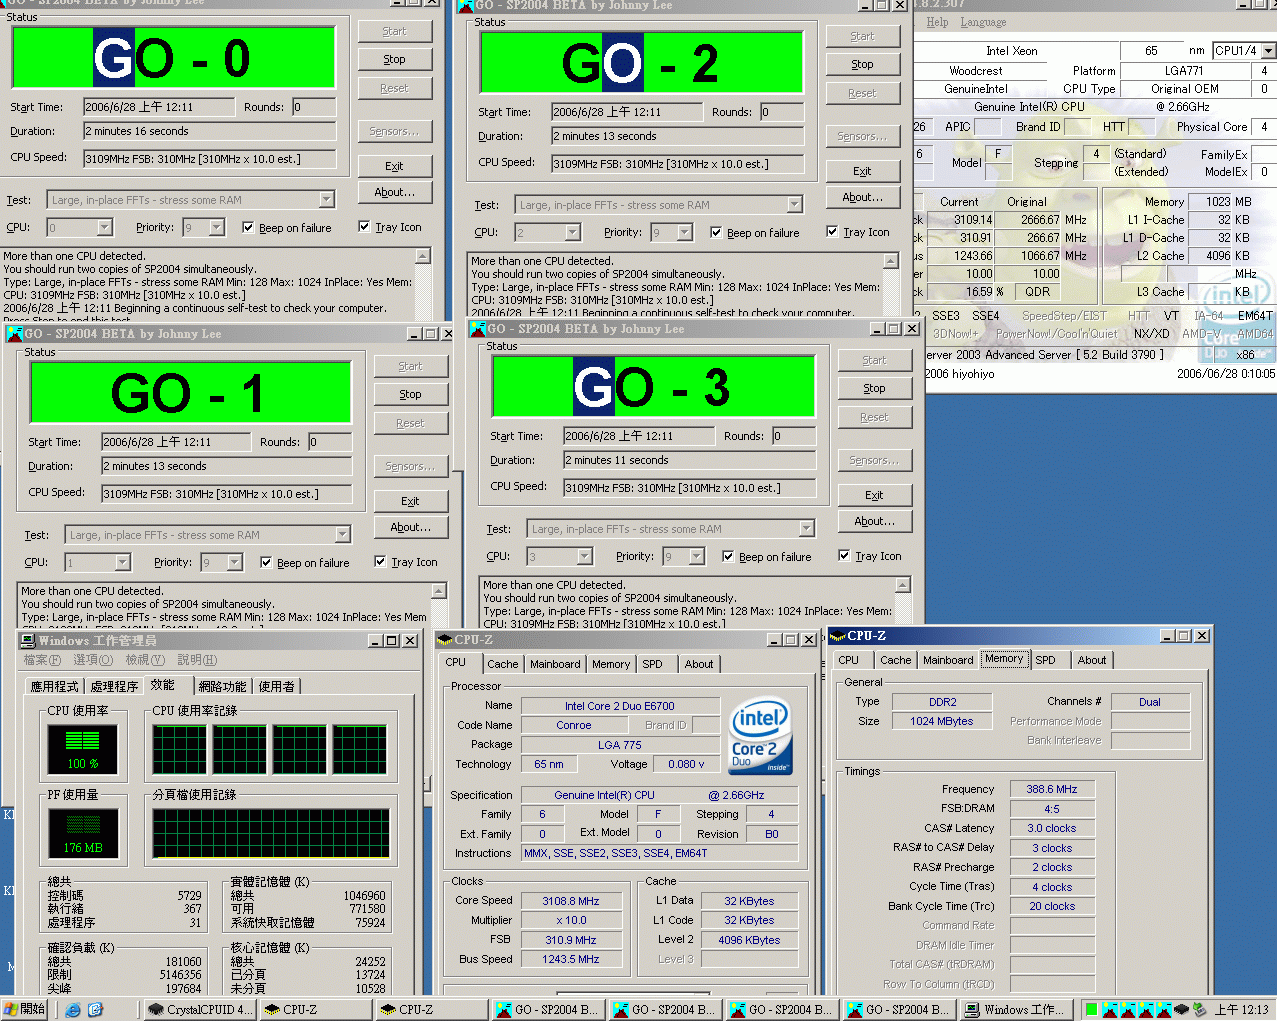The height and width of the screenshot is (1021, 1277).
Task: Click the Intel Core 2 Duo logo in CPU-Z
Action: coord(760,735)
